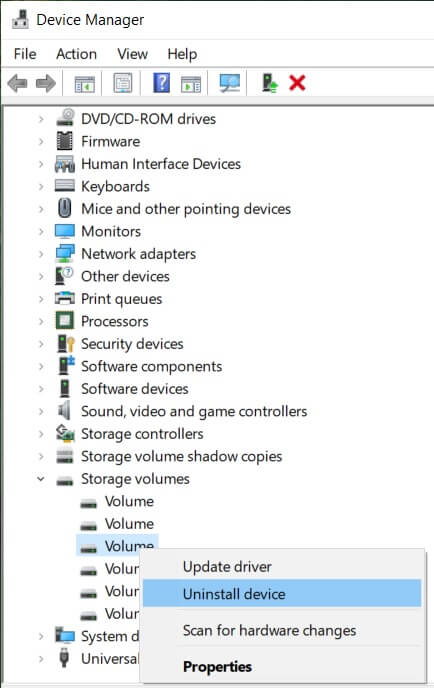Image resolution: width=434 pixels, height=688 pixels.
Task: Click the Forward arrow toolbar icon
Action: point(46,83)
